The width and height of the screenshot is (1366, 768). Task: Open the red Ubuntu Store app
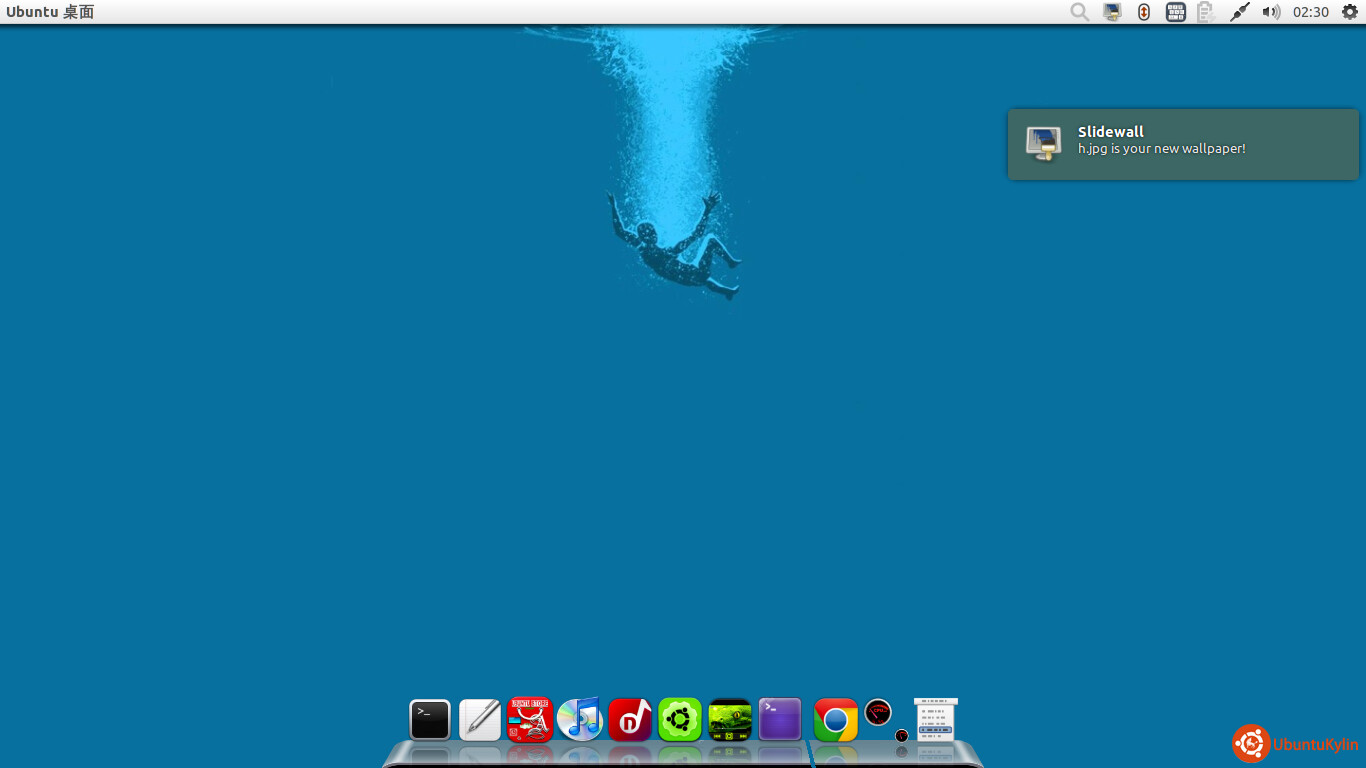(530, 719)
